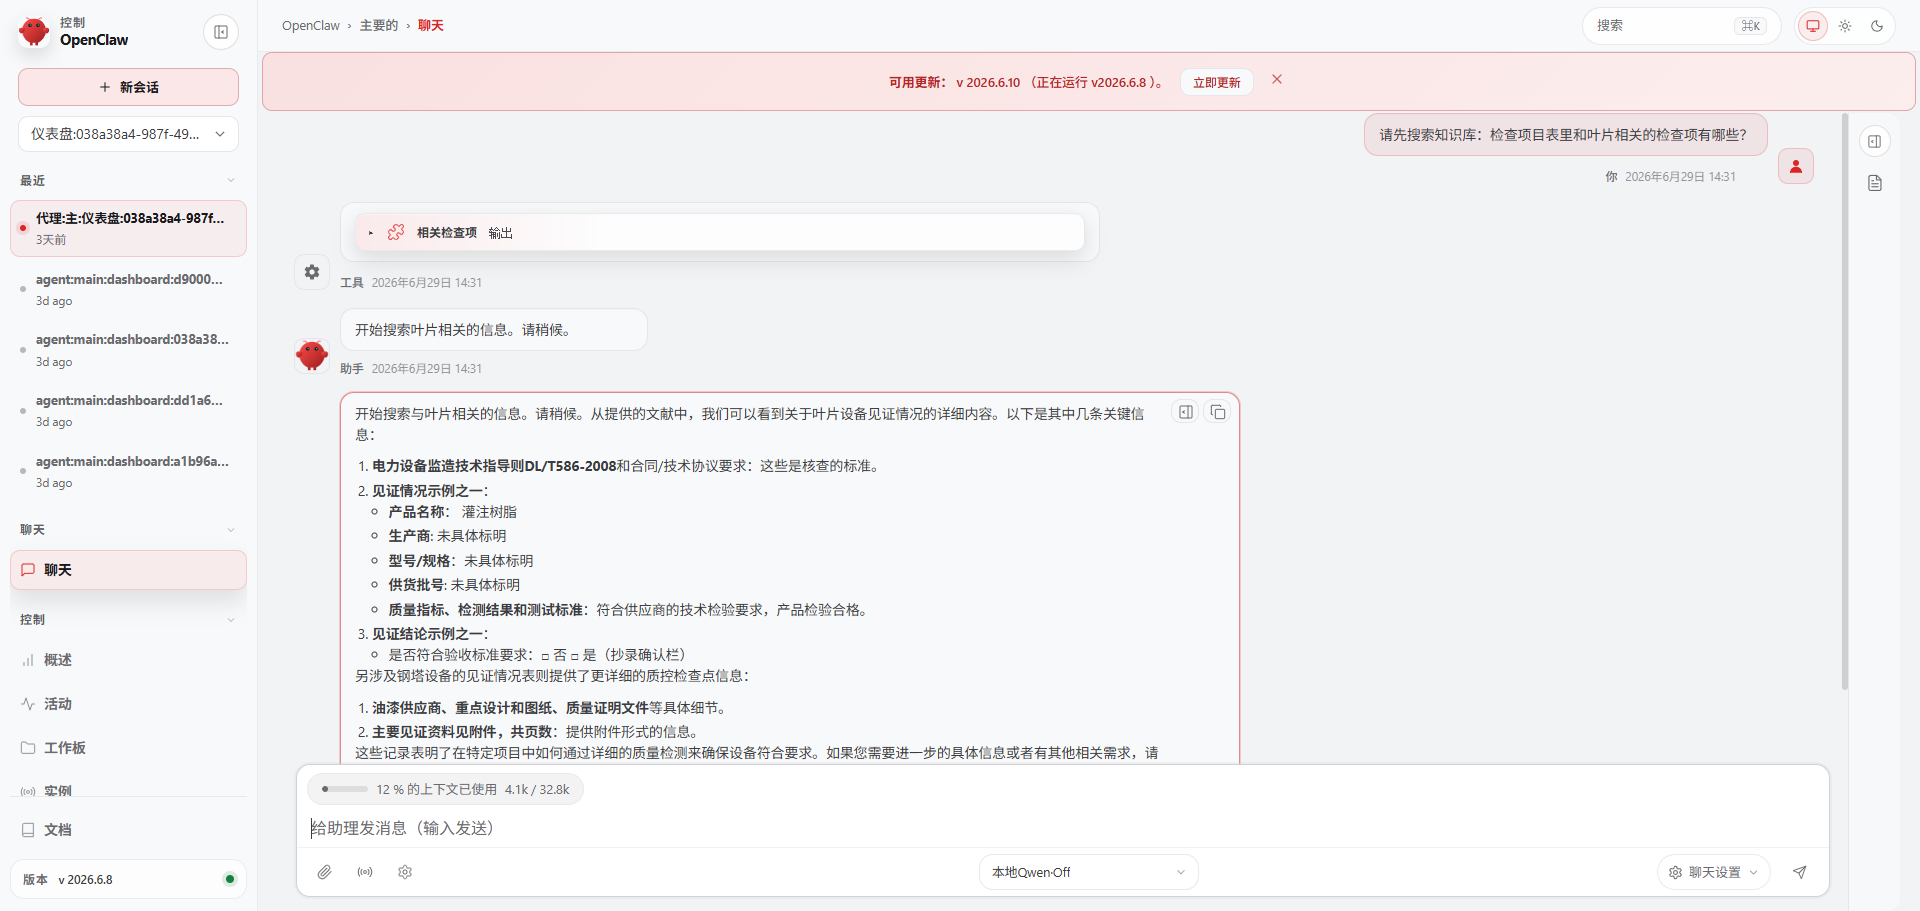Image resolution: width=1920 pixels, height=911 pixels.
Task: Go to 主要的 breadcrumb
Action: pyautogui.click(x=379, y=26)
